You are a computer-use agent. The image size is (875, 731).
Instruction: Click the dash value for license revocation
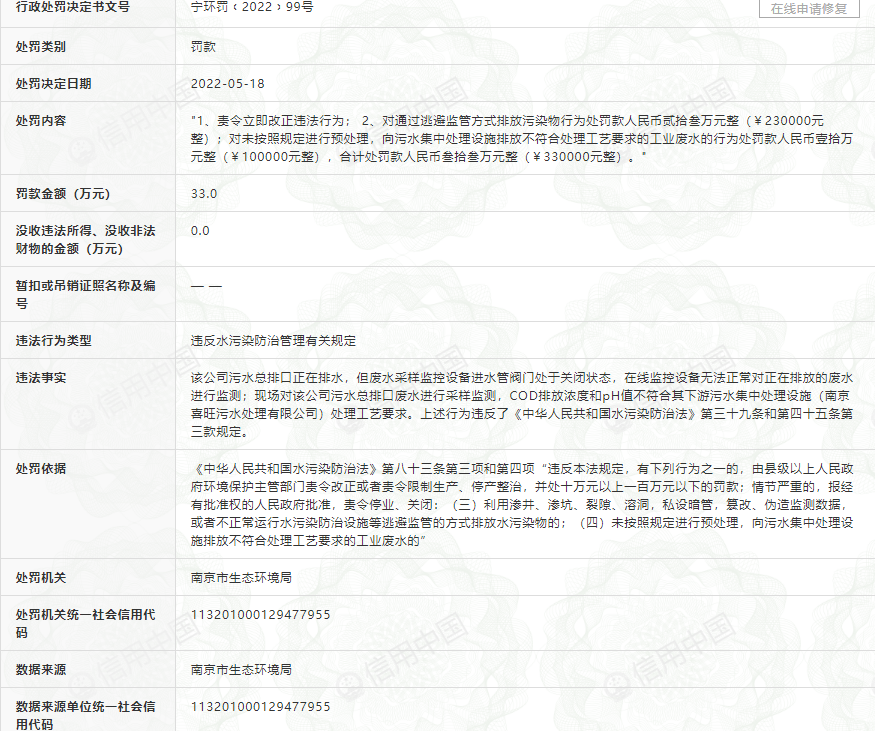(x=206, y=286)
